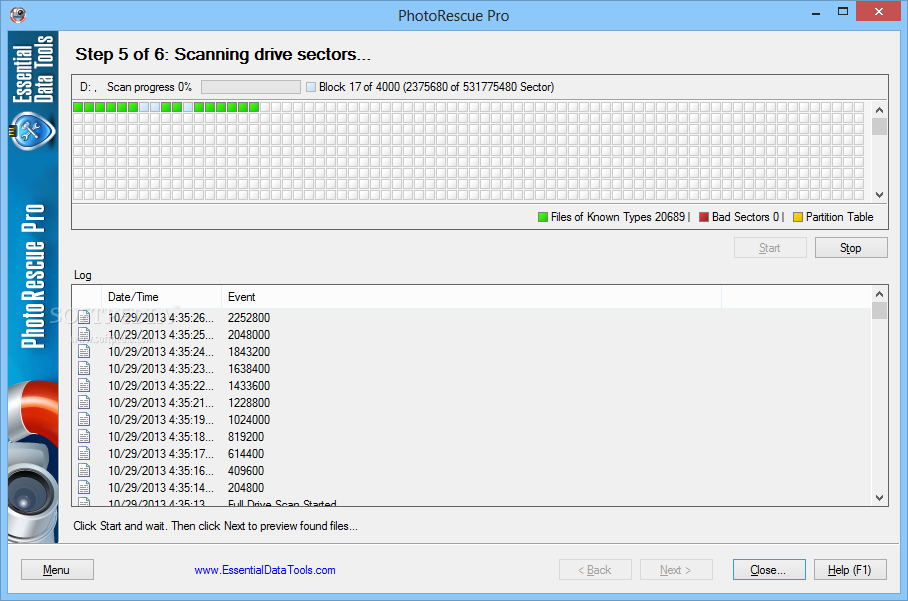Viewport: 908px width, 601px height.
Task: Click 'Block 17 of 4000' status text
Action: click(x=359, y=87)
